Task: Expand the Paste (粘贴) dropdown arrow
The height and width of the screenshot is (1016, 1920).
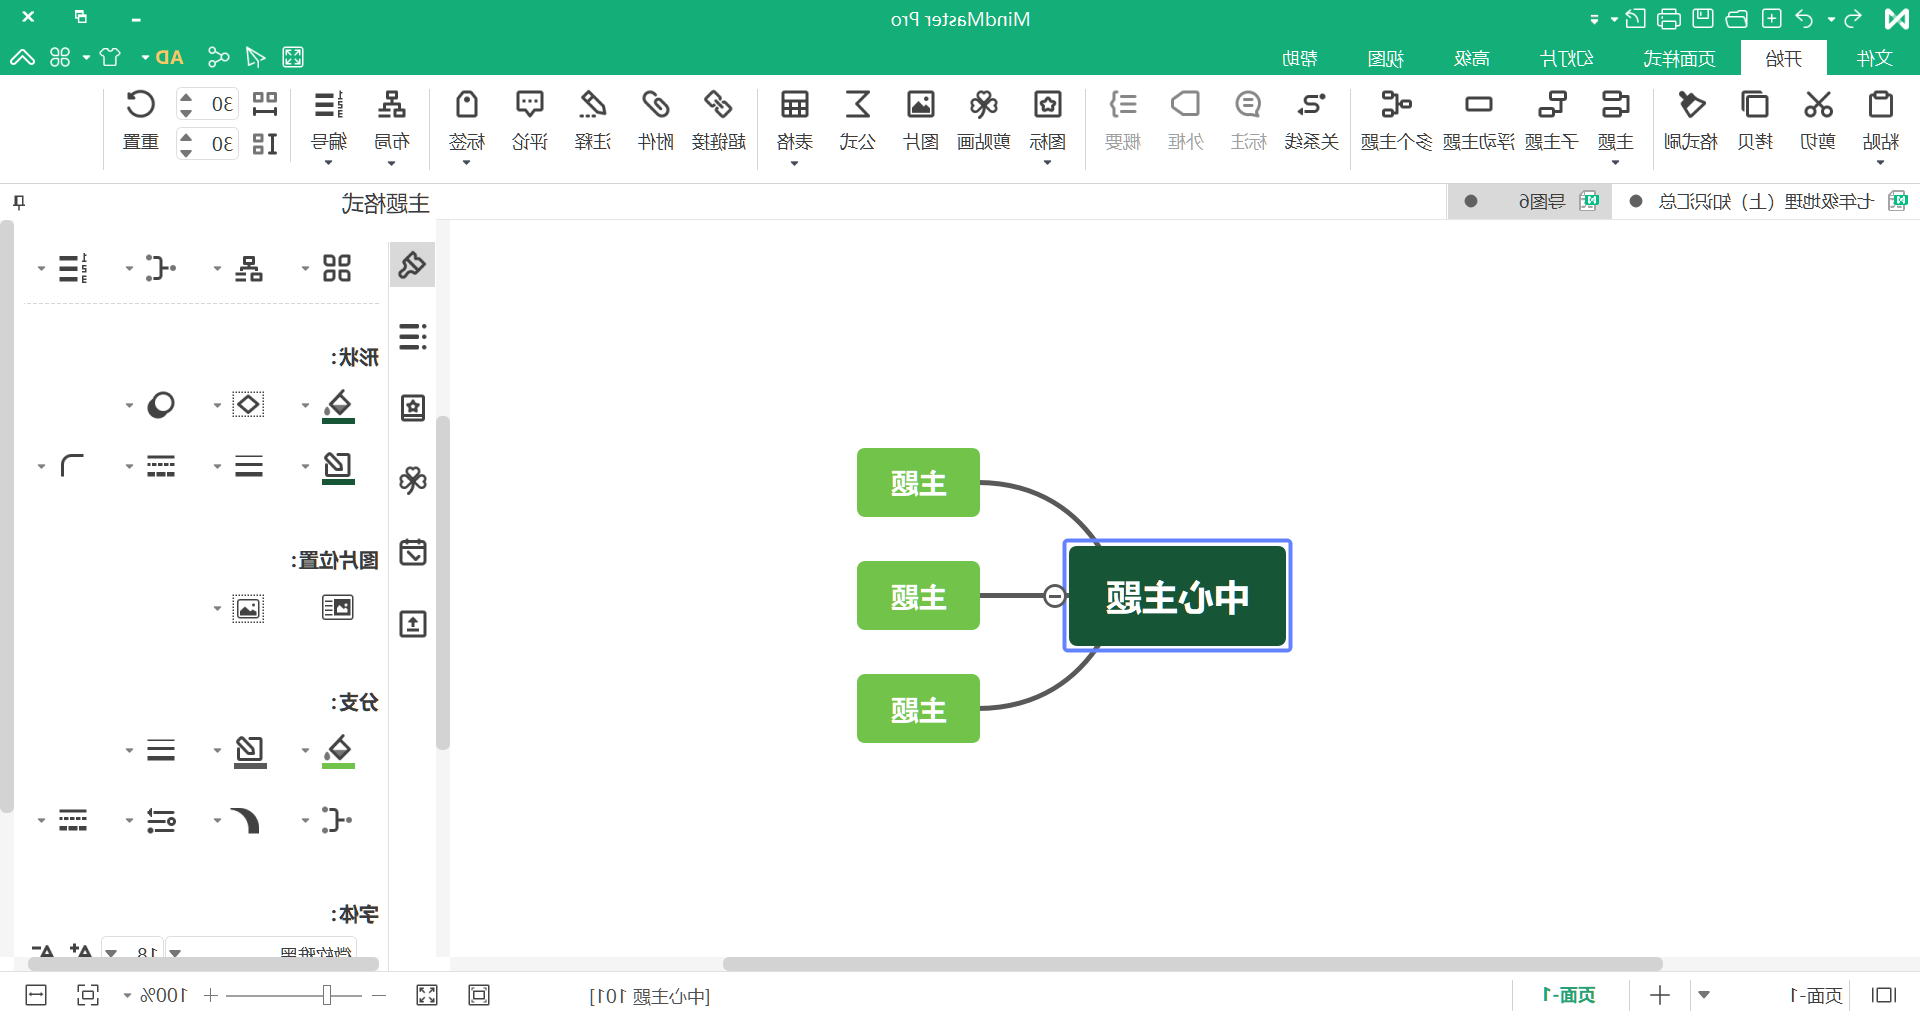Action: [1881, 163]
